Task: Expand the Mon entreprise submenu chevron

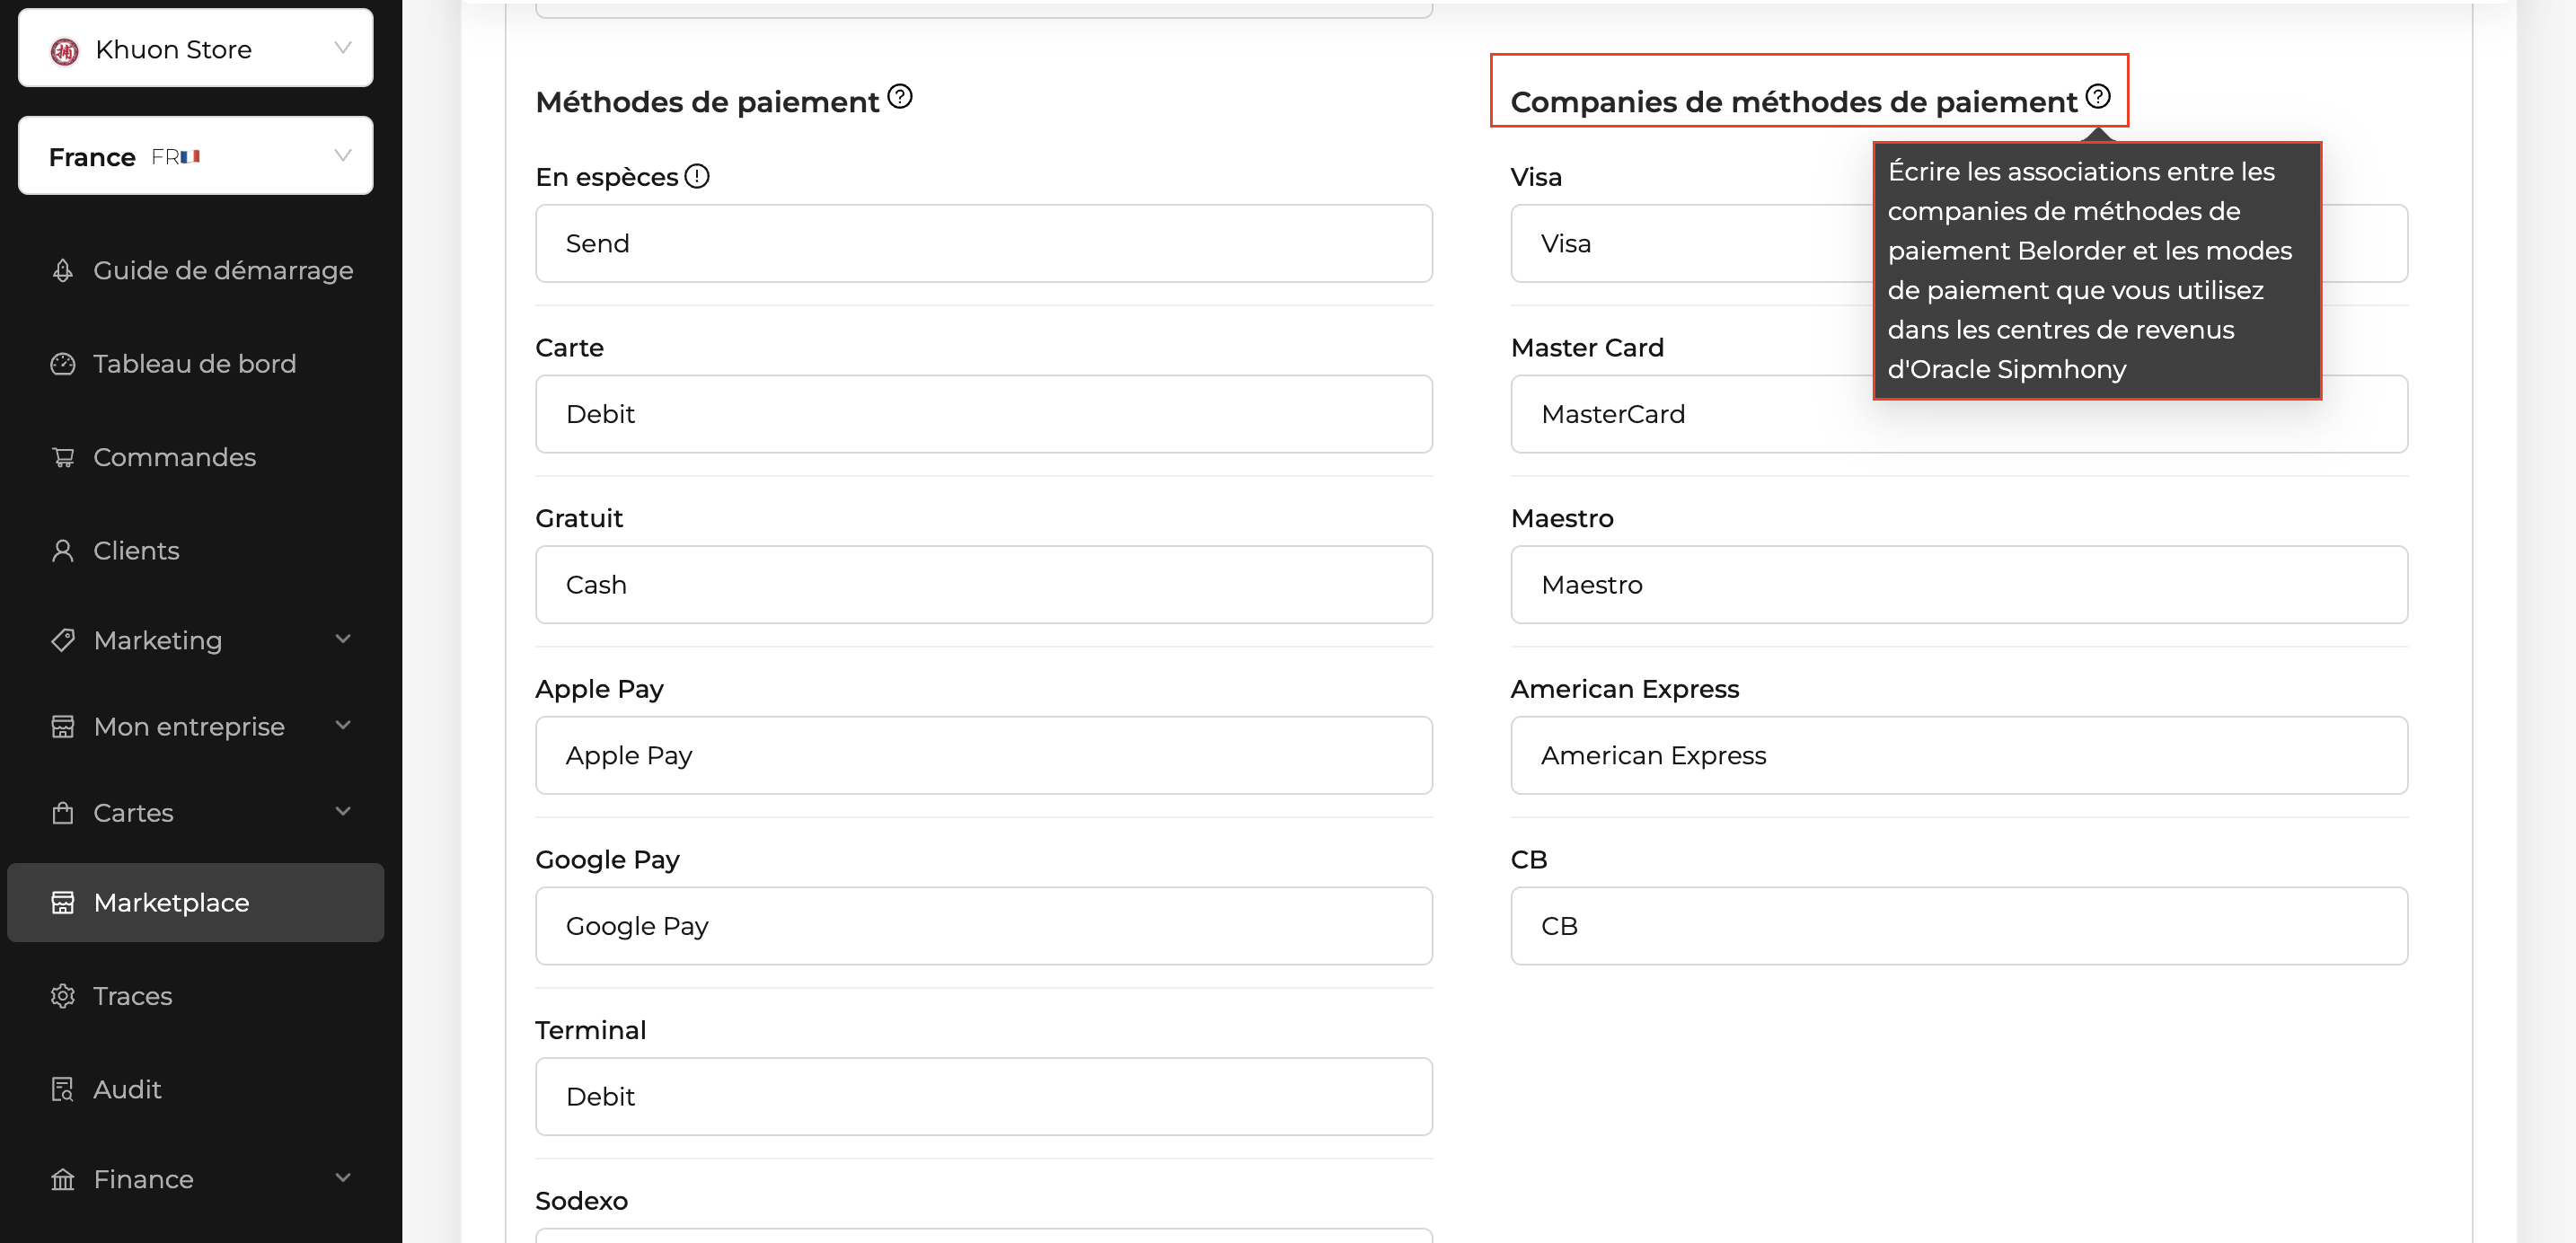Action: (343, 725)
